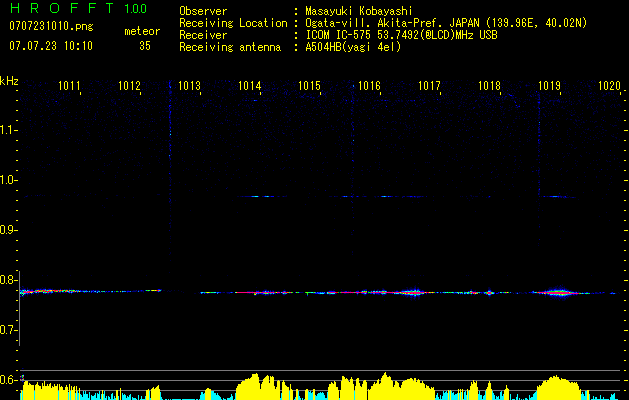Click the kHz axis unit label
Viewport: 629px width, 400px height.
tap(9, 81)
